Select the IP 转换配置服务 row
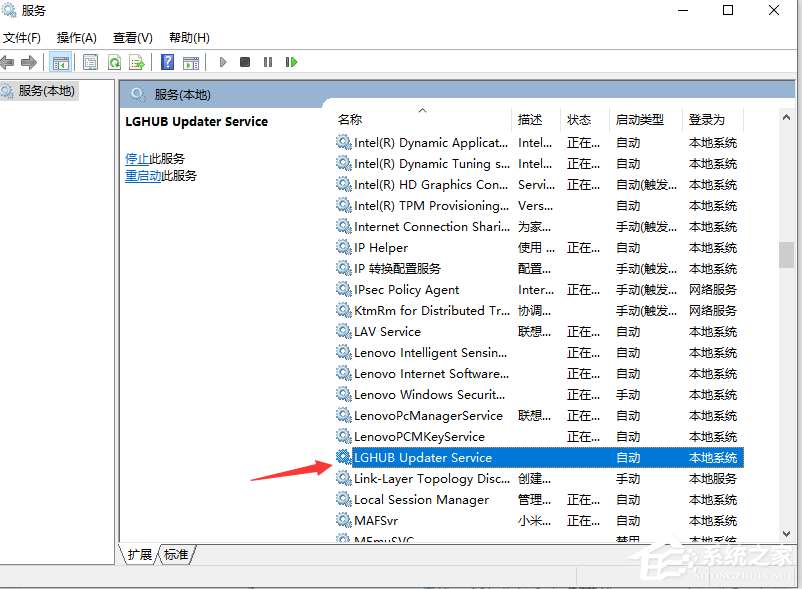Screen dimensions: 802x589 coord(540,268)
